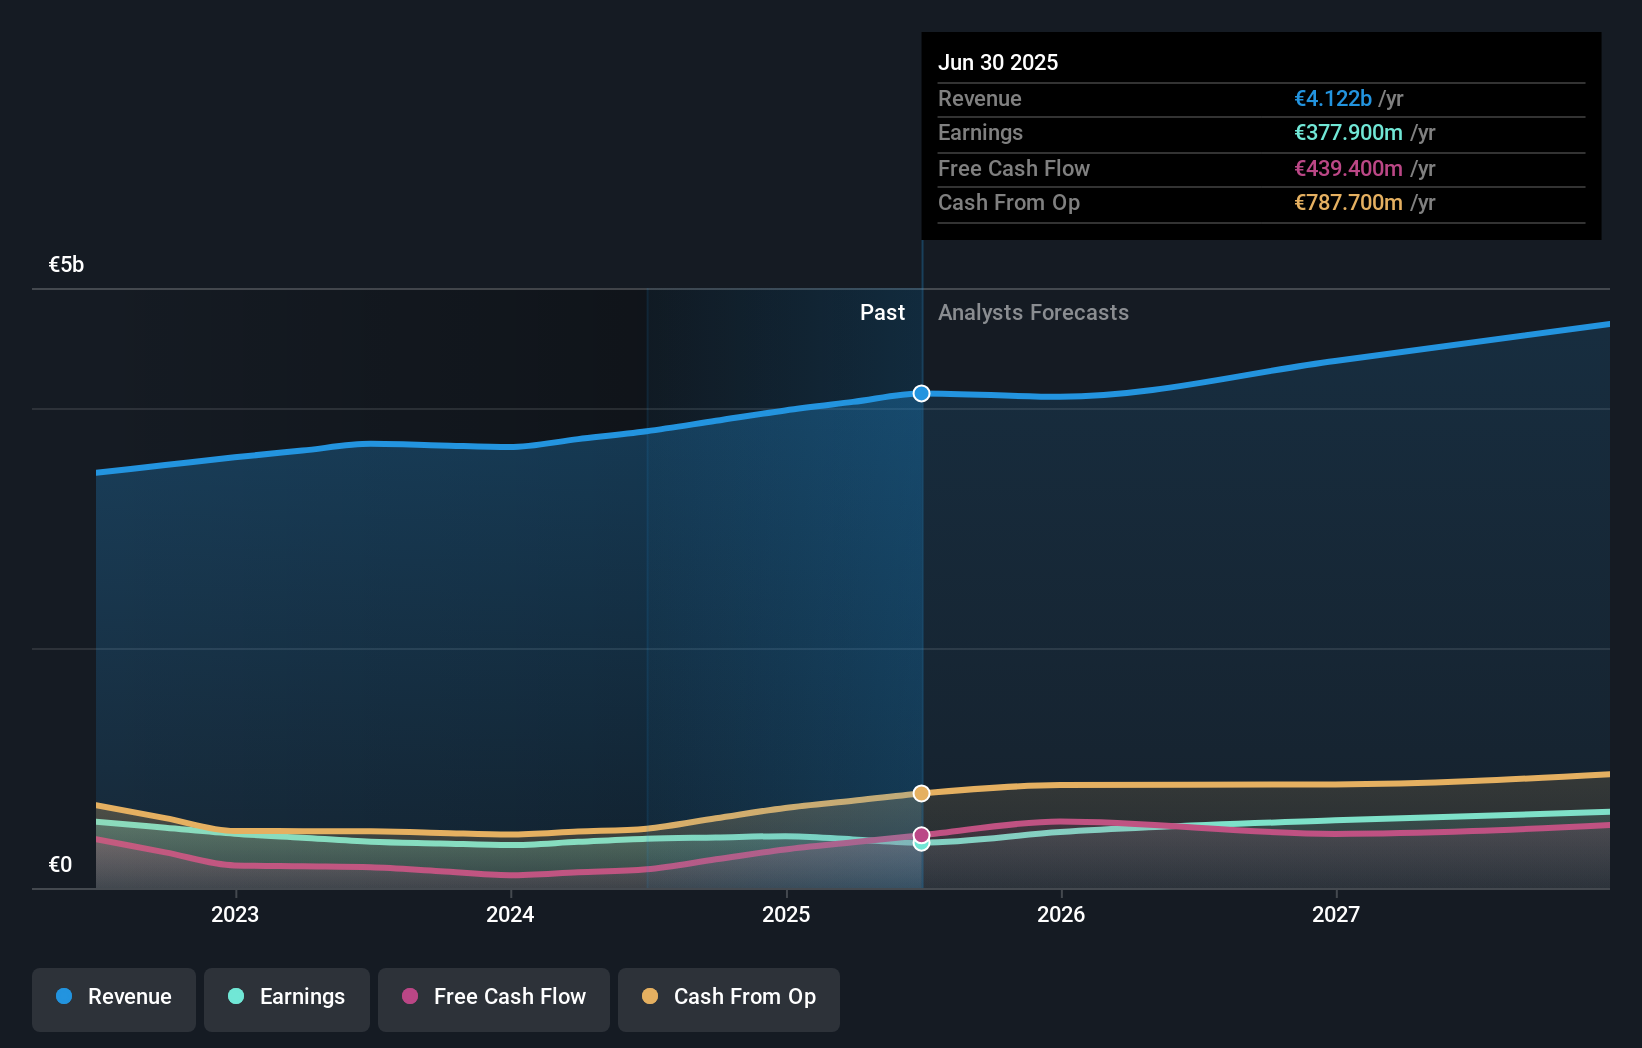The image size is (1642, 1048).
Task: Toggle the Earnings series visibility
Action: pyautogui.click(x=286, y=997)
